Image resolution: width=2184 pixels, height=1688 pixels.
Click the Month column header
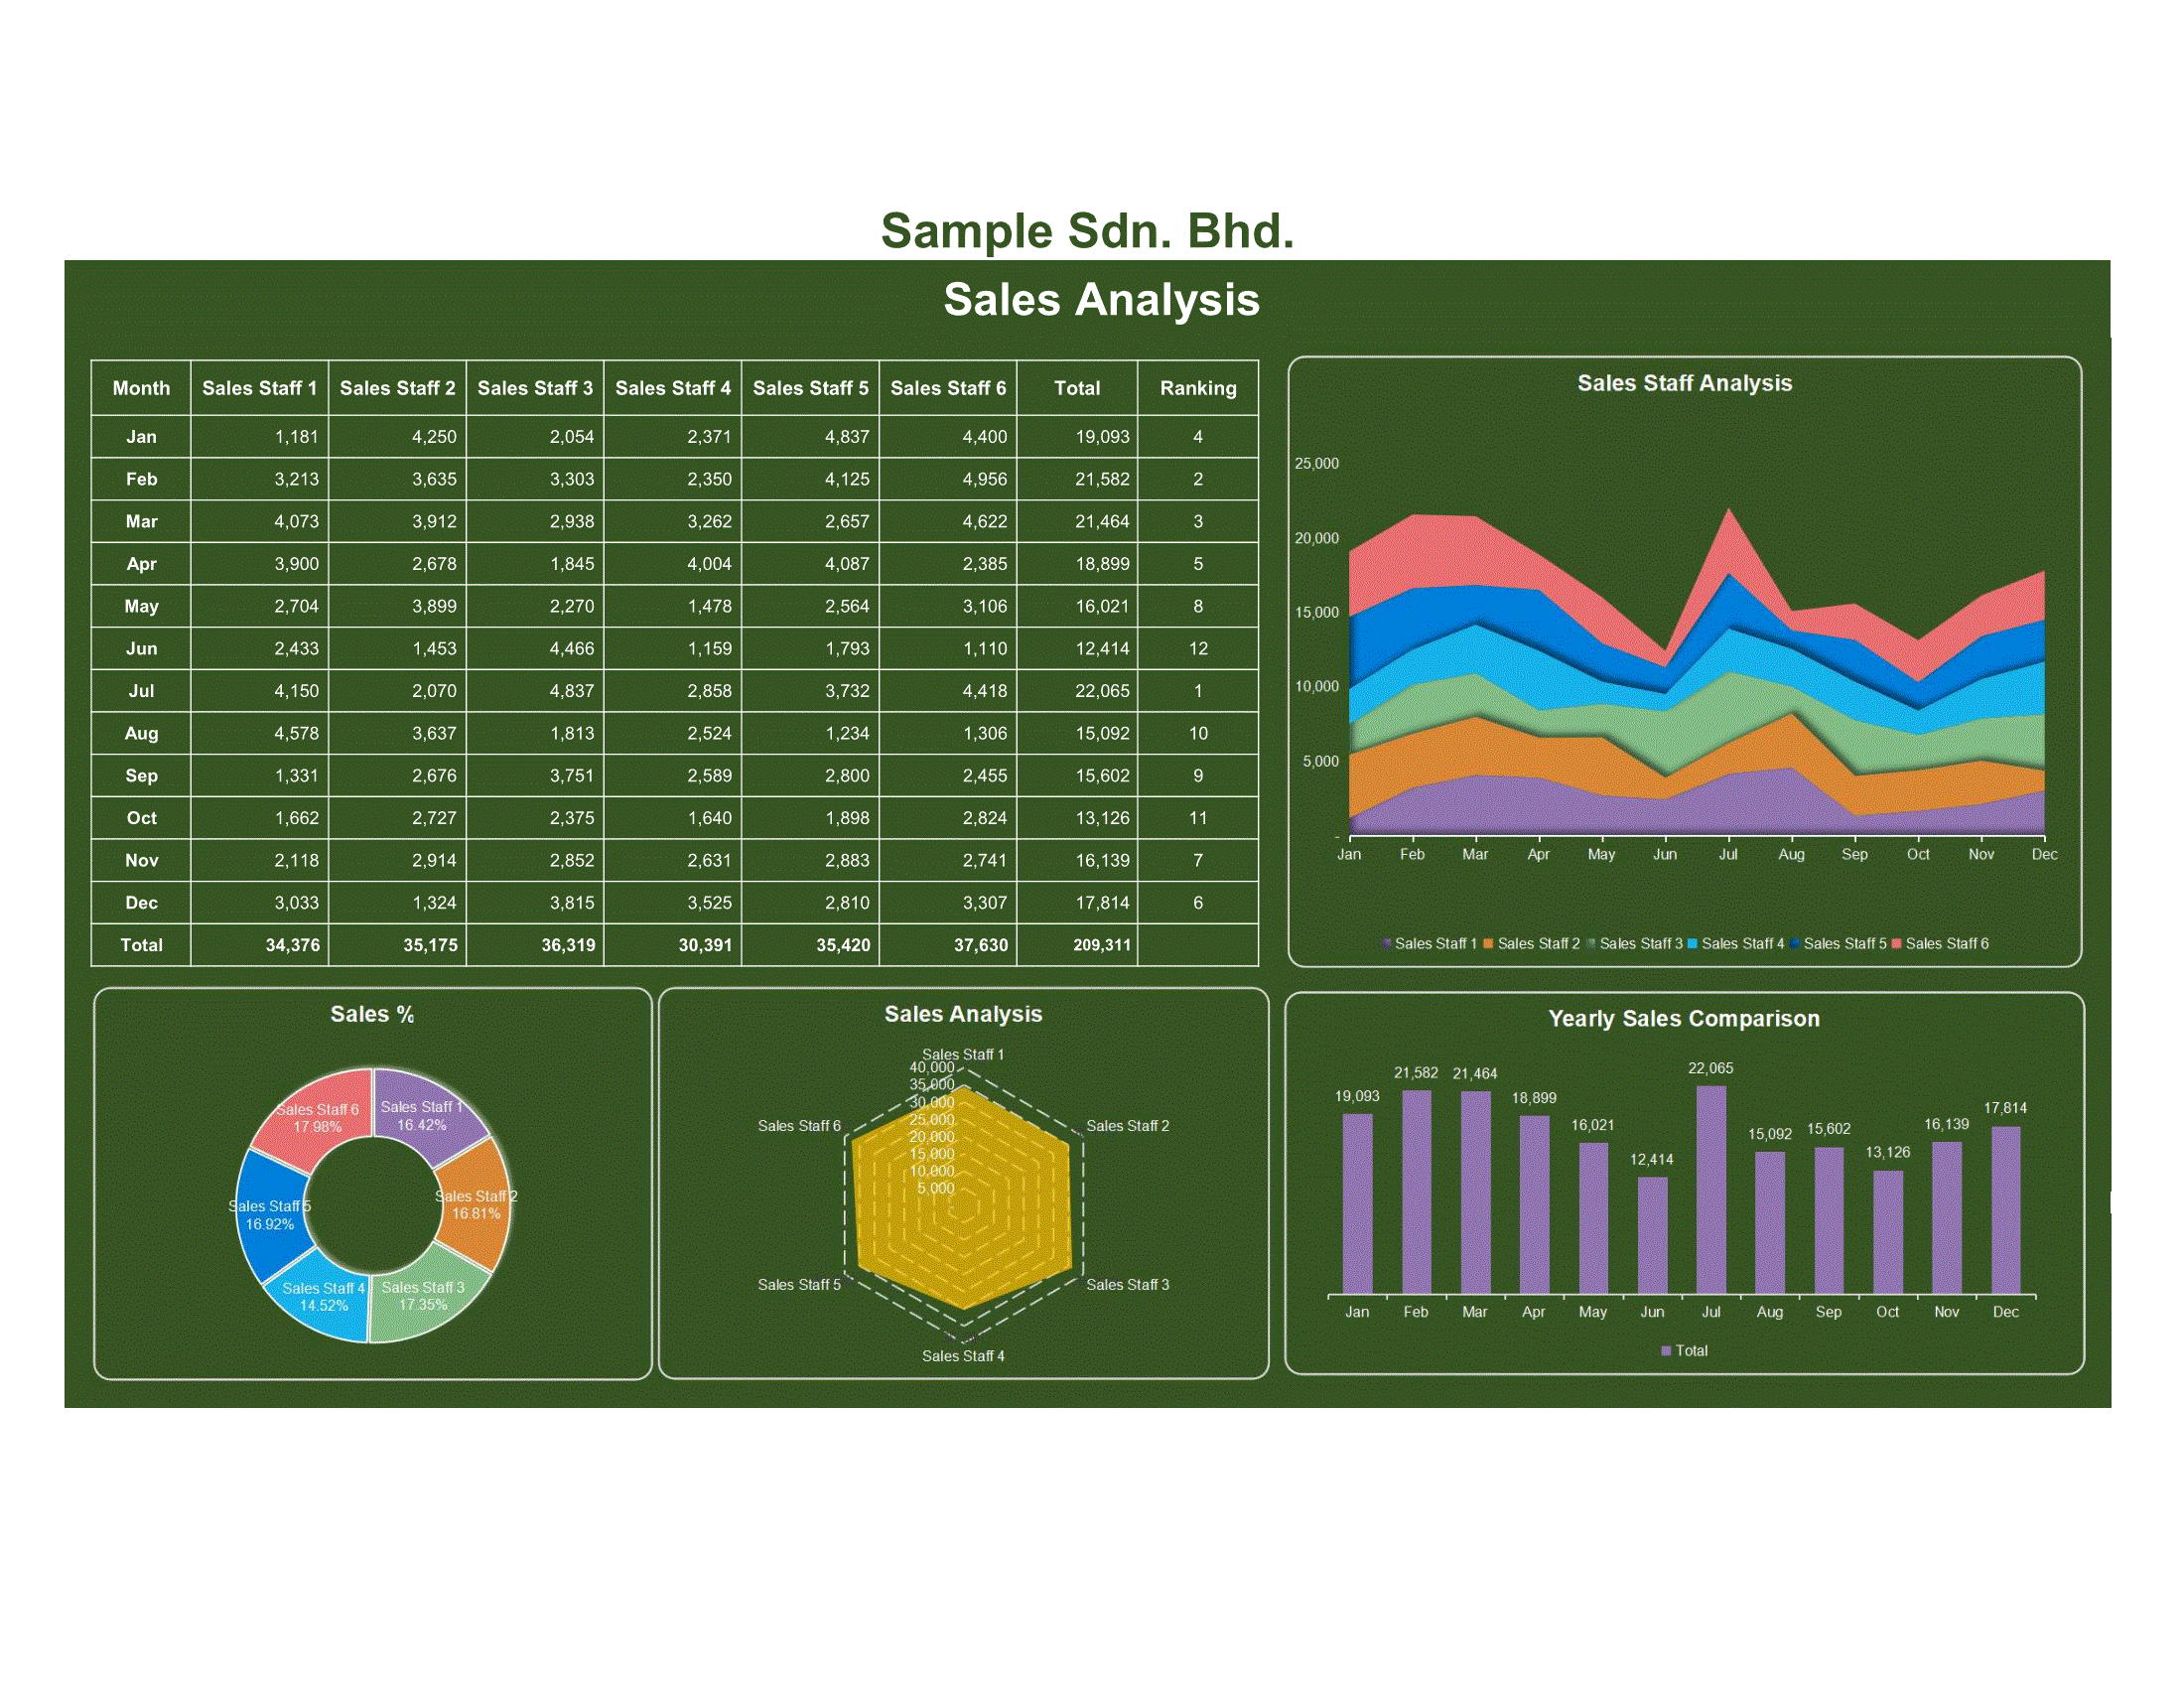coord(141,388)
